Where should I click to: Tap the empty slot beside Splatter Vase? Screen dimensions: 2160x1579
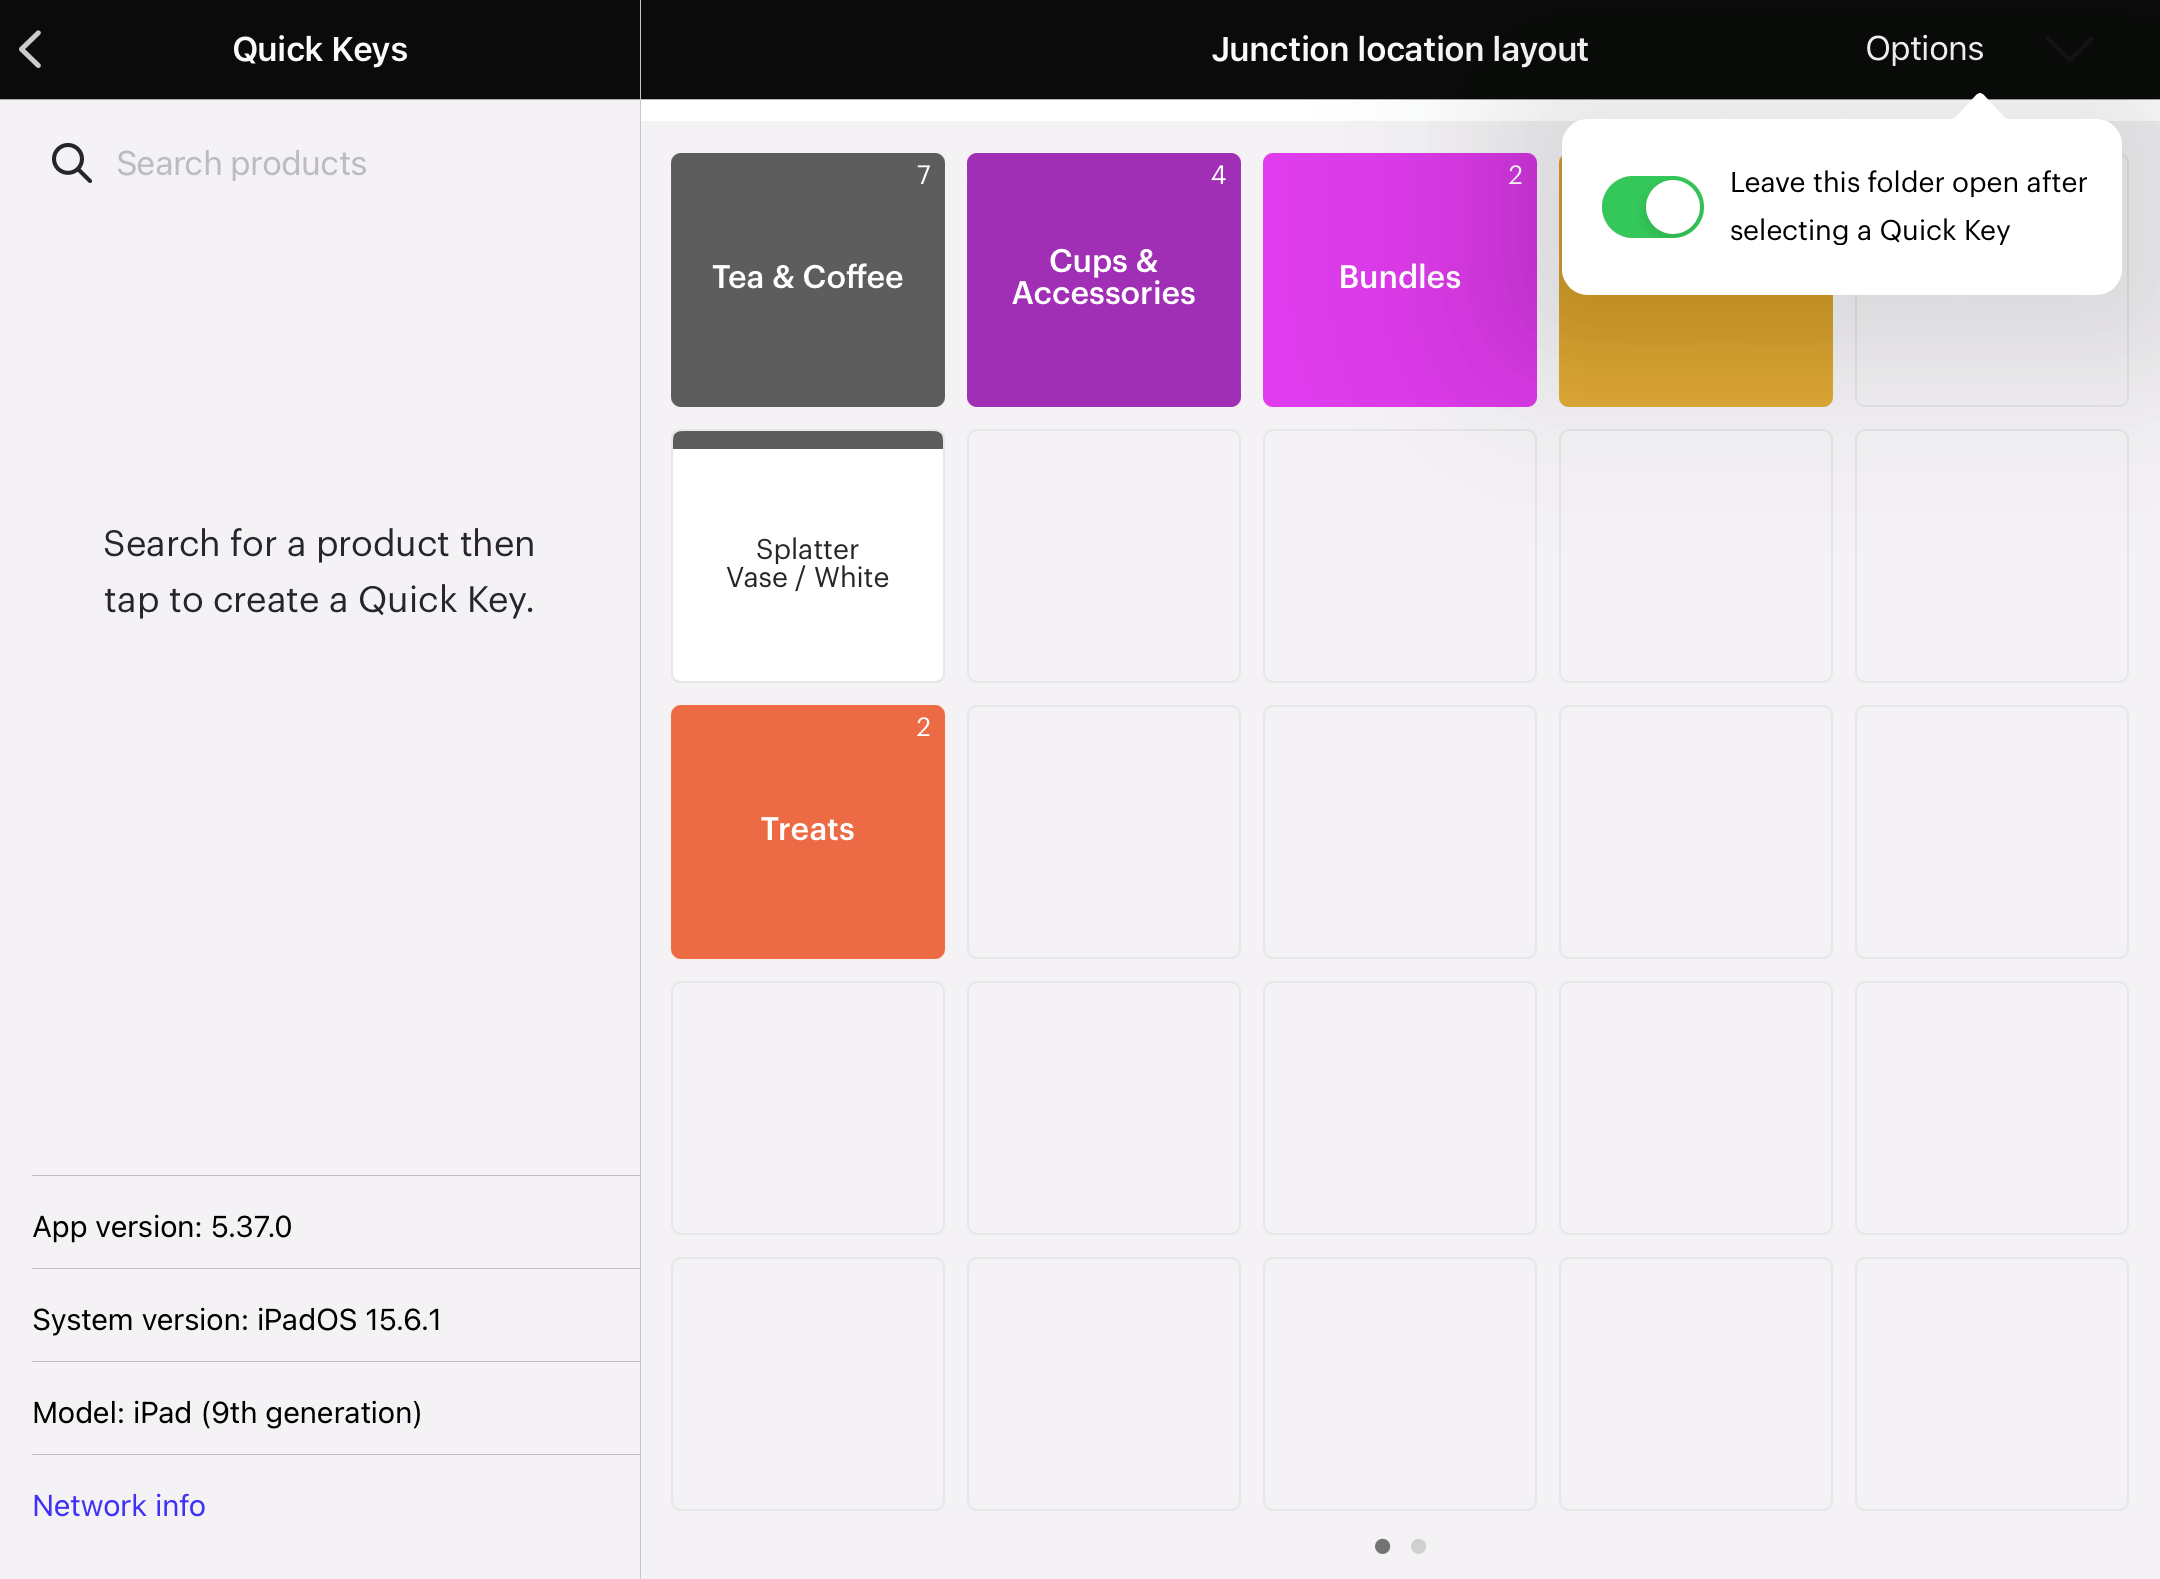(1103, 557)
